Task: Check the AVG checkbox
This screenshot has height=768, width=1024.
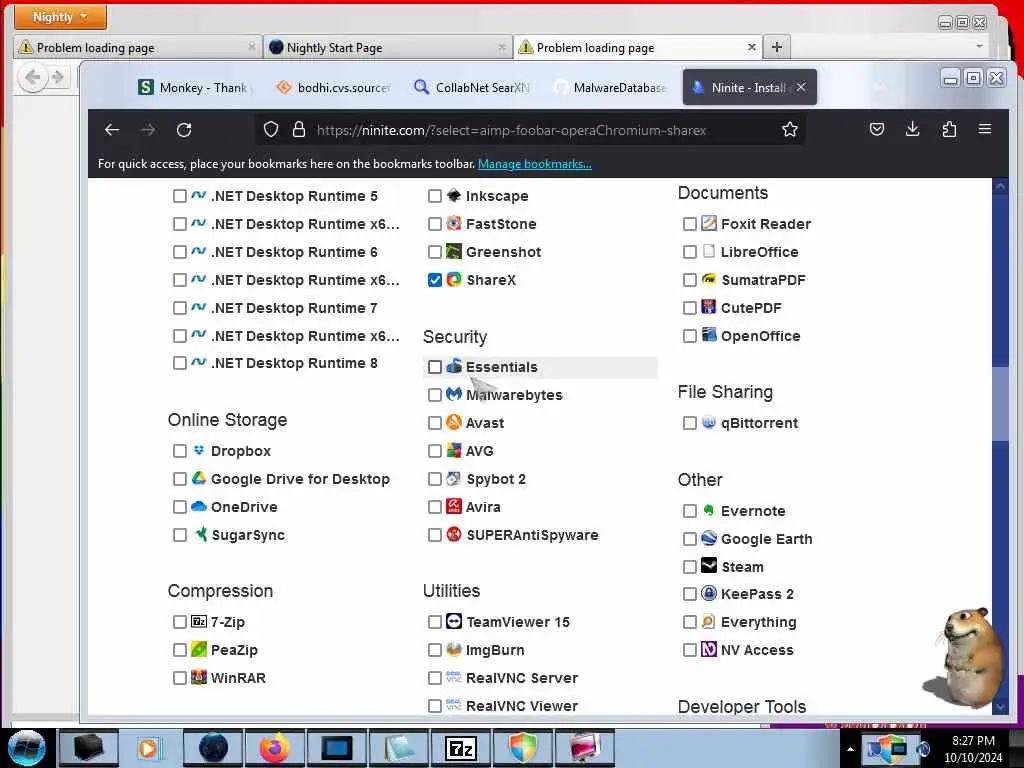Action: point(435,451)
